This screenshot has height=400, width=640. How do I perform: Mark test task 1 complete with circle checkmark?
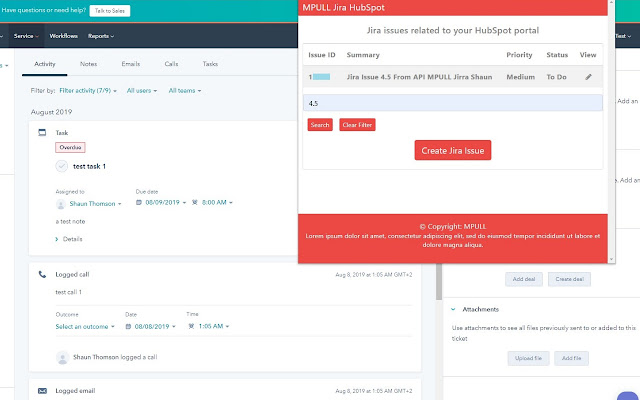[62, 166]
